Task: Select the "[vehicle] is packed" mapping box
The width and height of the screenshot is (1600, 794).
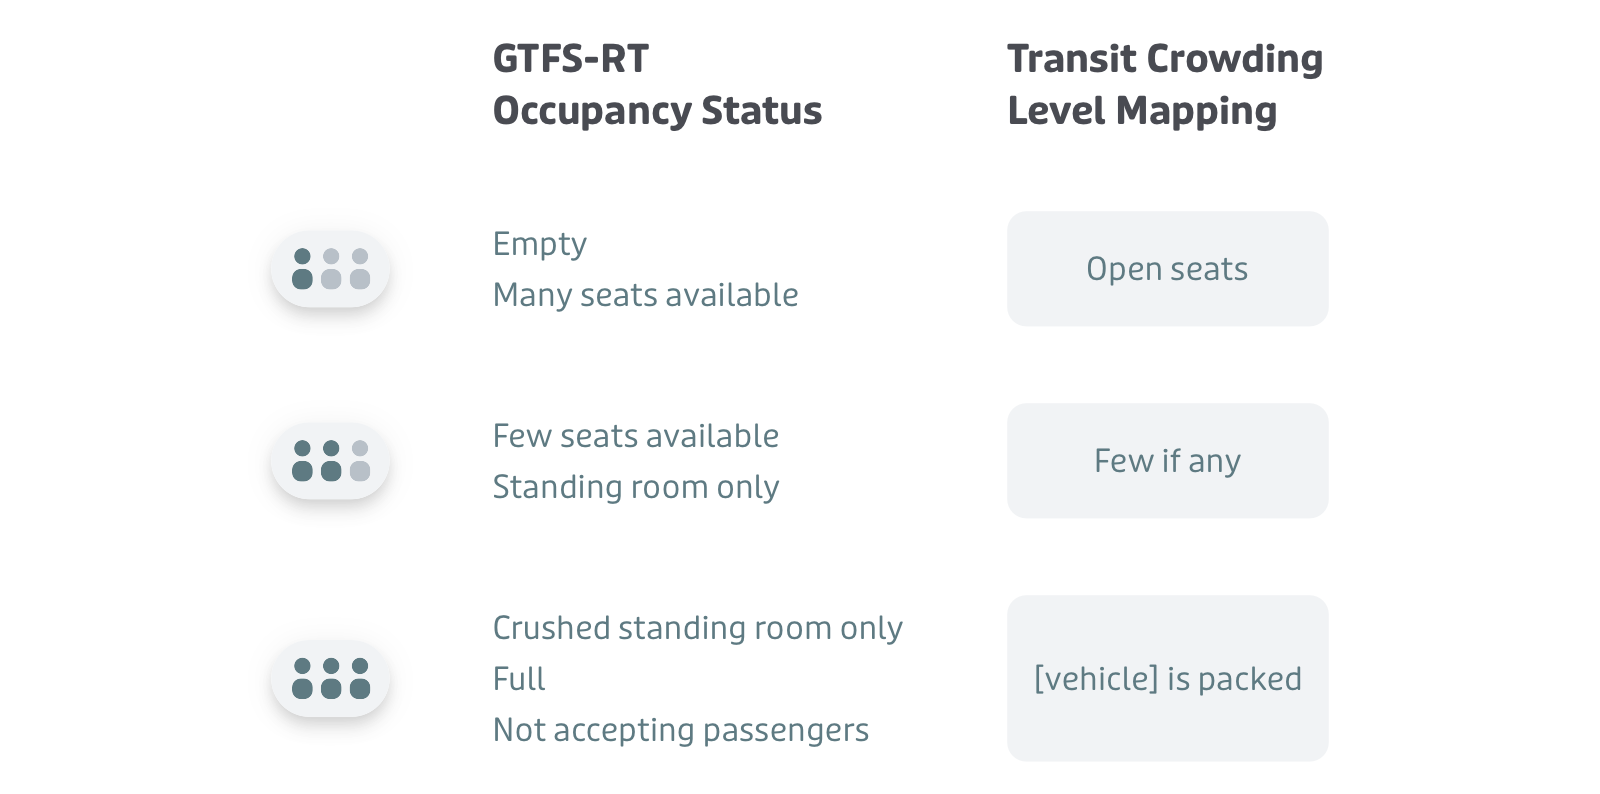Action: 1167,678
